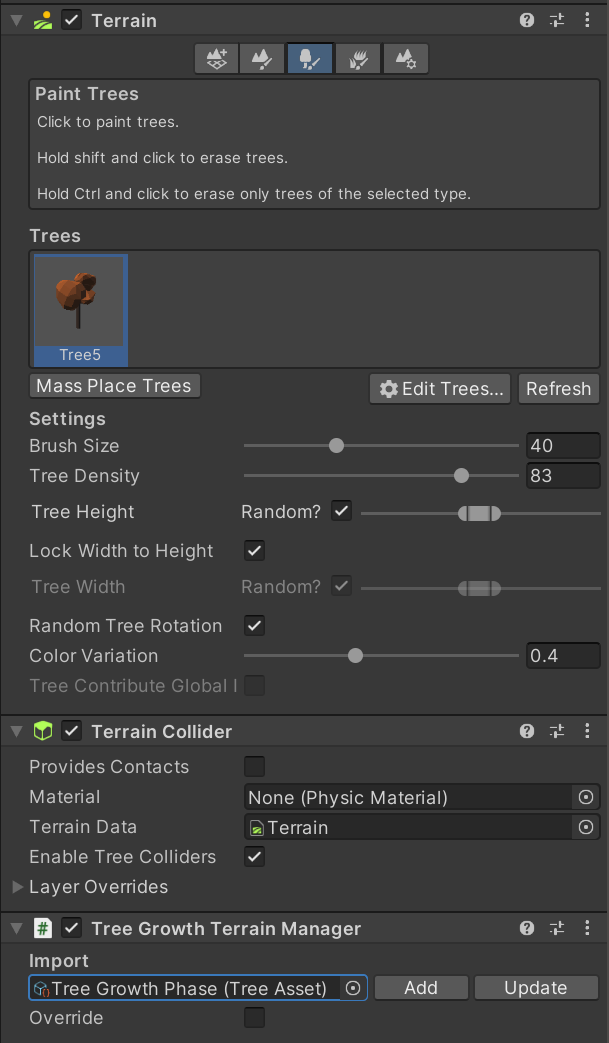Click the Tree Density value field
The width and height of the screenshot is (609, 1043).
click(563, 476)
